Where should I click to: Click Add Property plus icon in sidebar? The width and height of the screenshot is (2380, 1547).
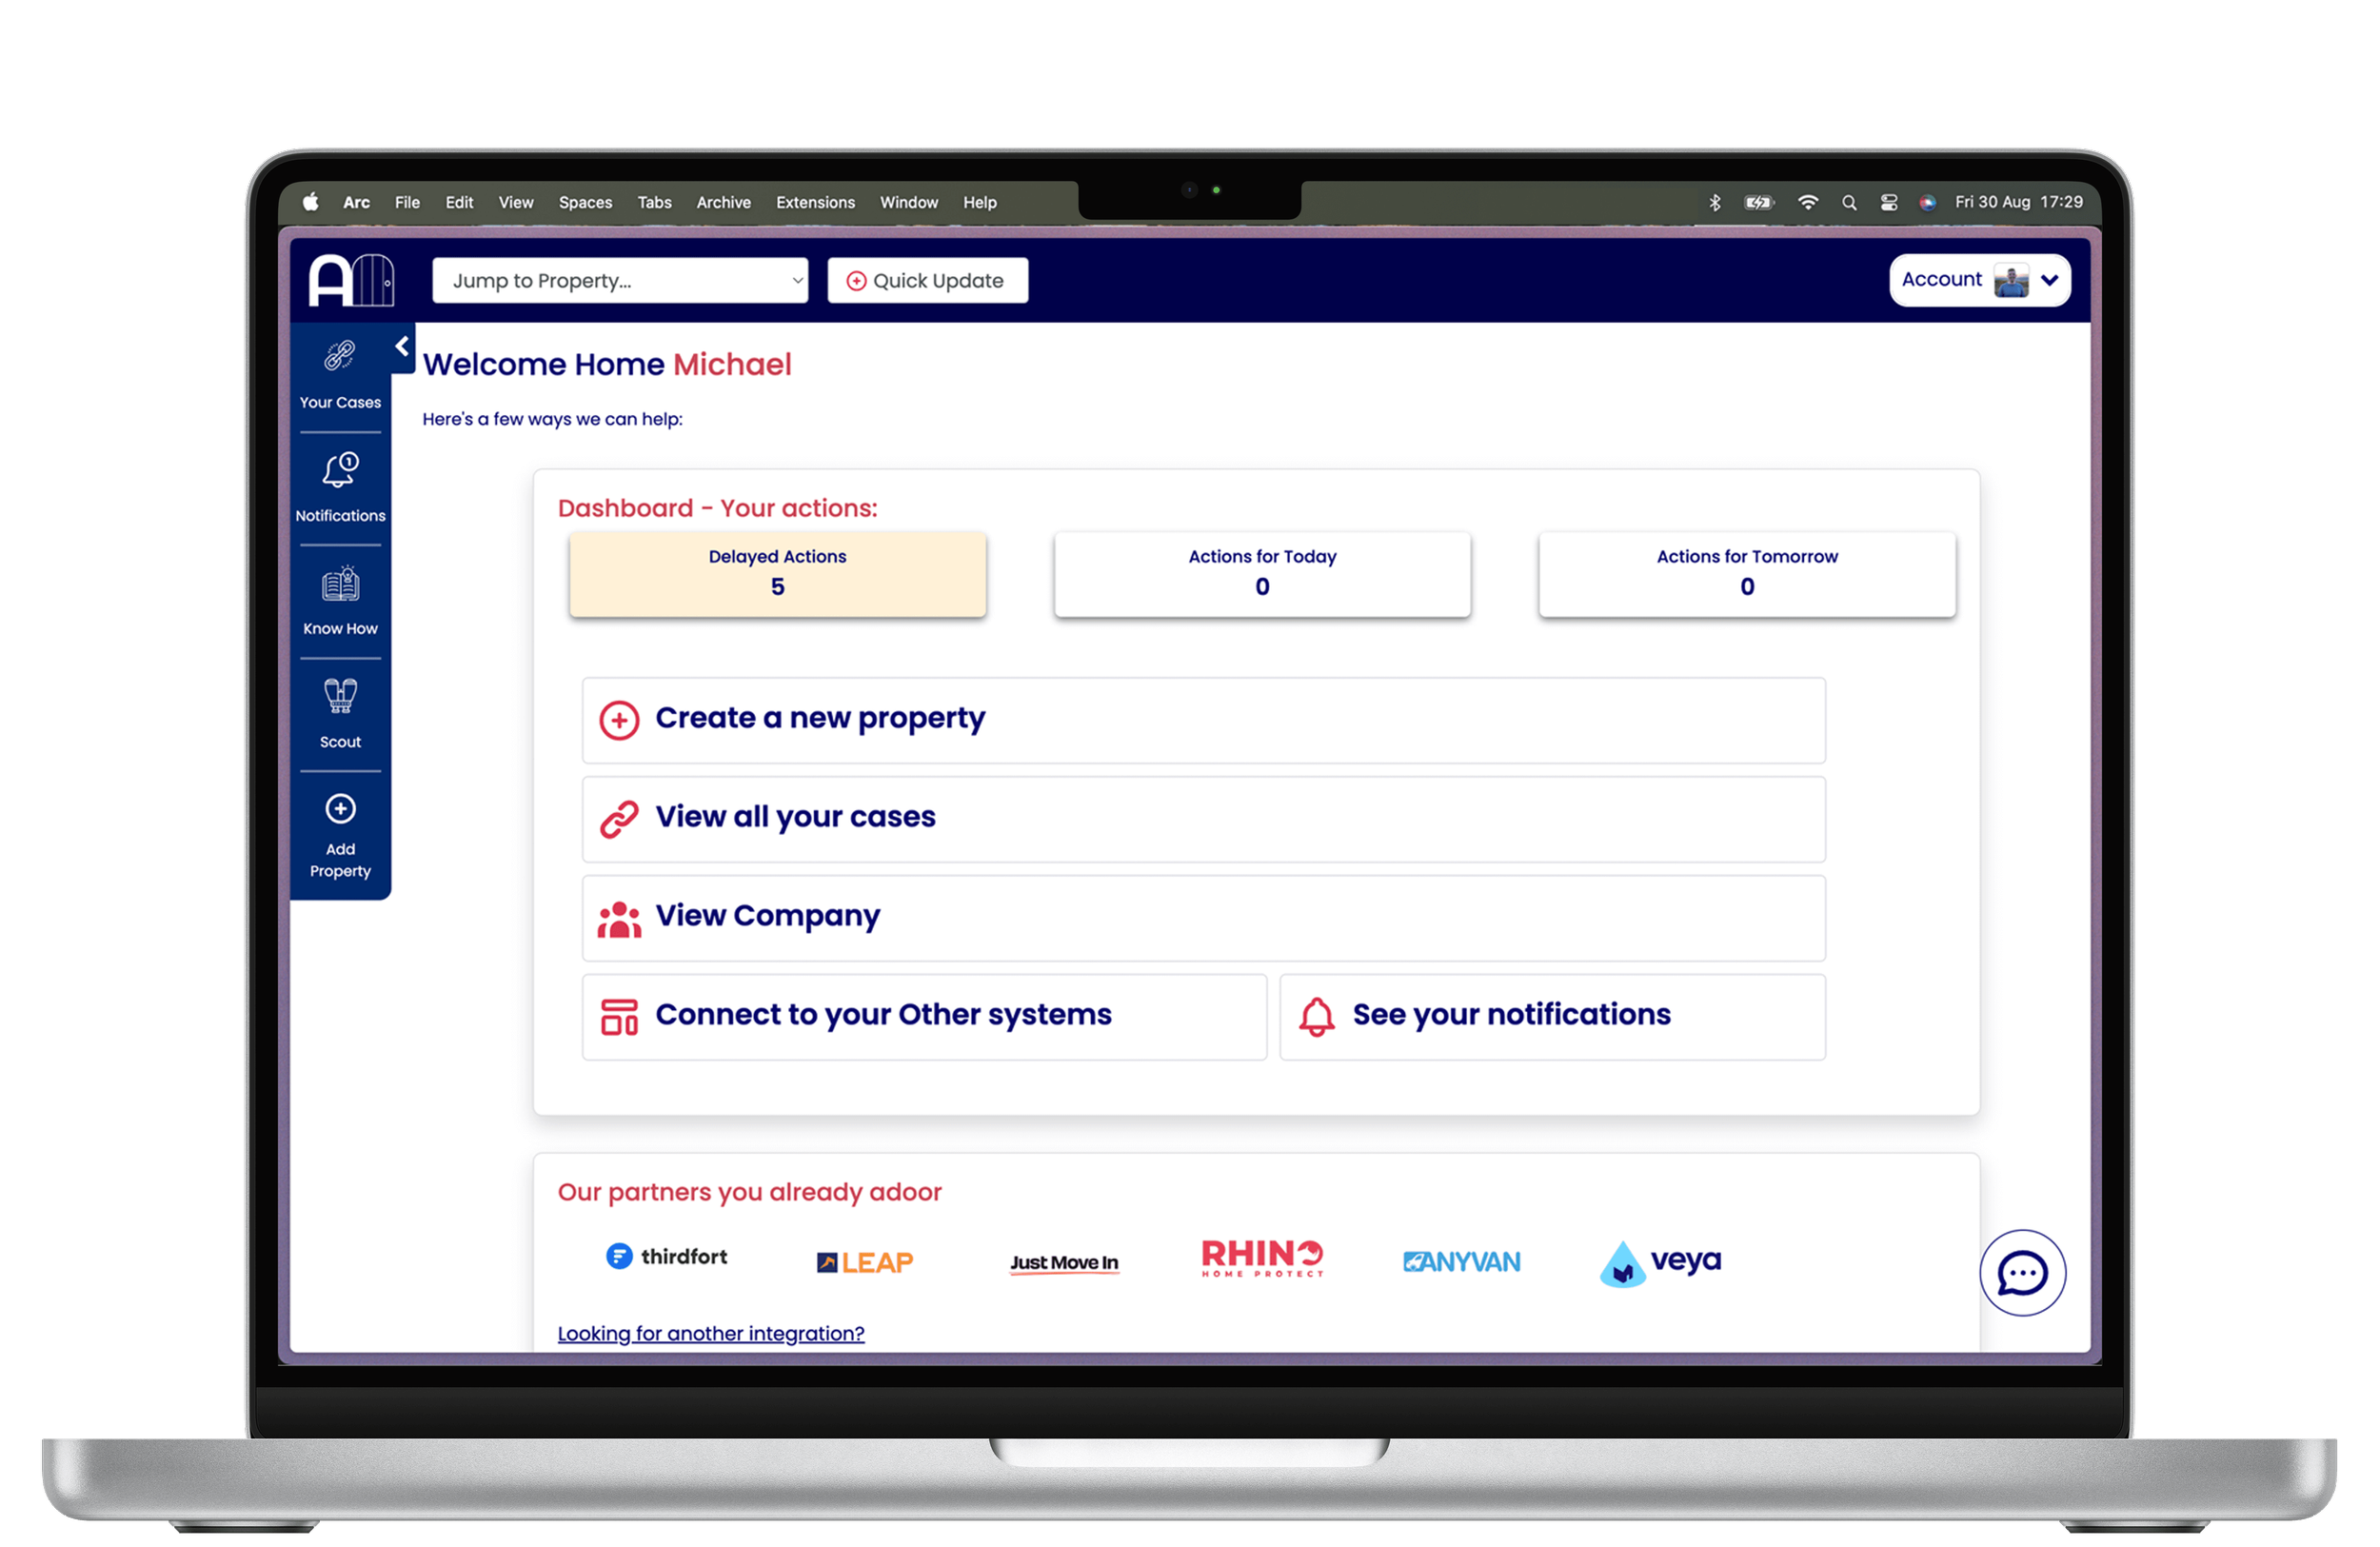[x=340, y=808]
